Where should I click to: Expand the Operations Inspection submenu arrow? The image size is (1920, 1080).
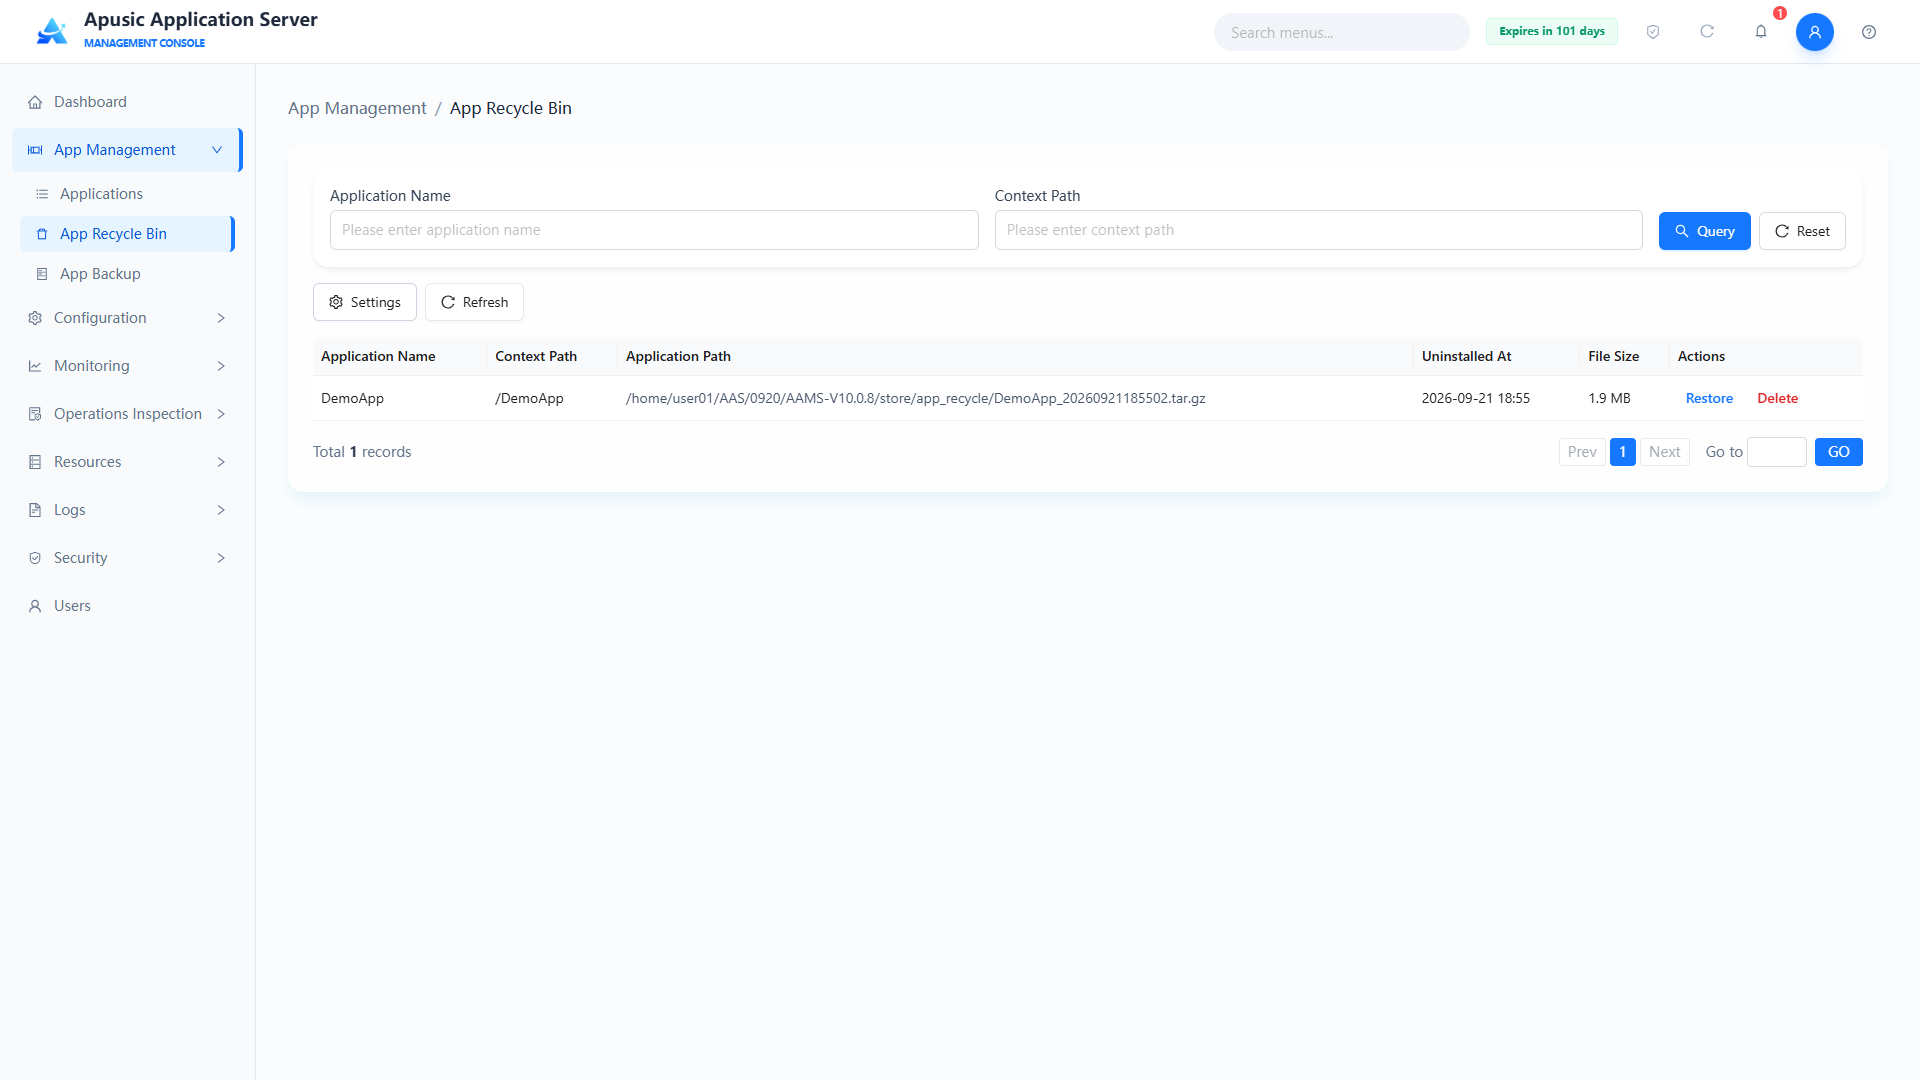coord(221,414)
